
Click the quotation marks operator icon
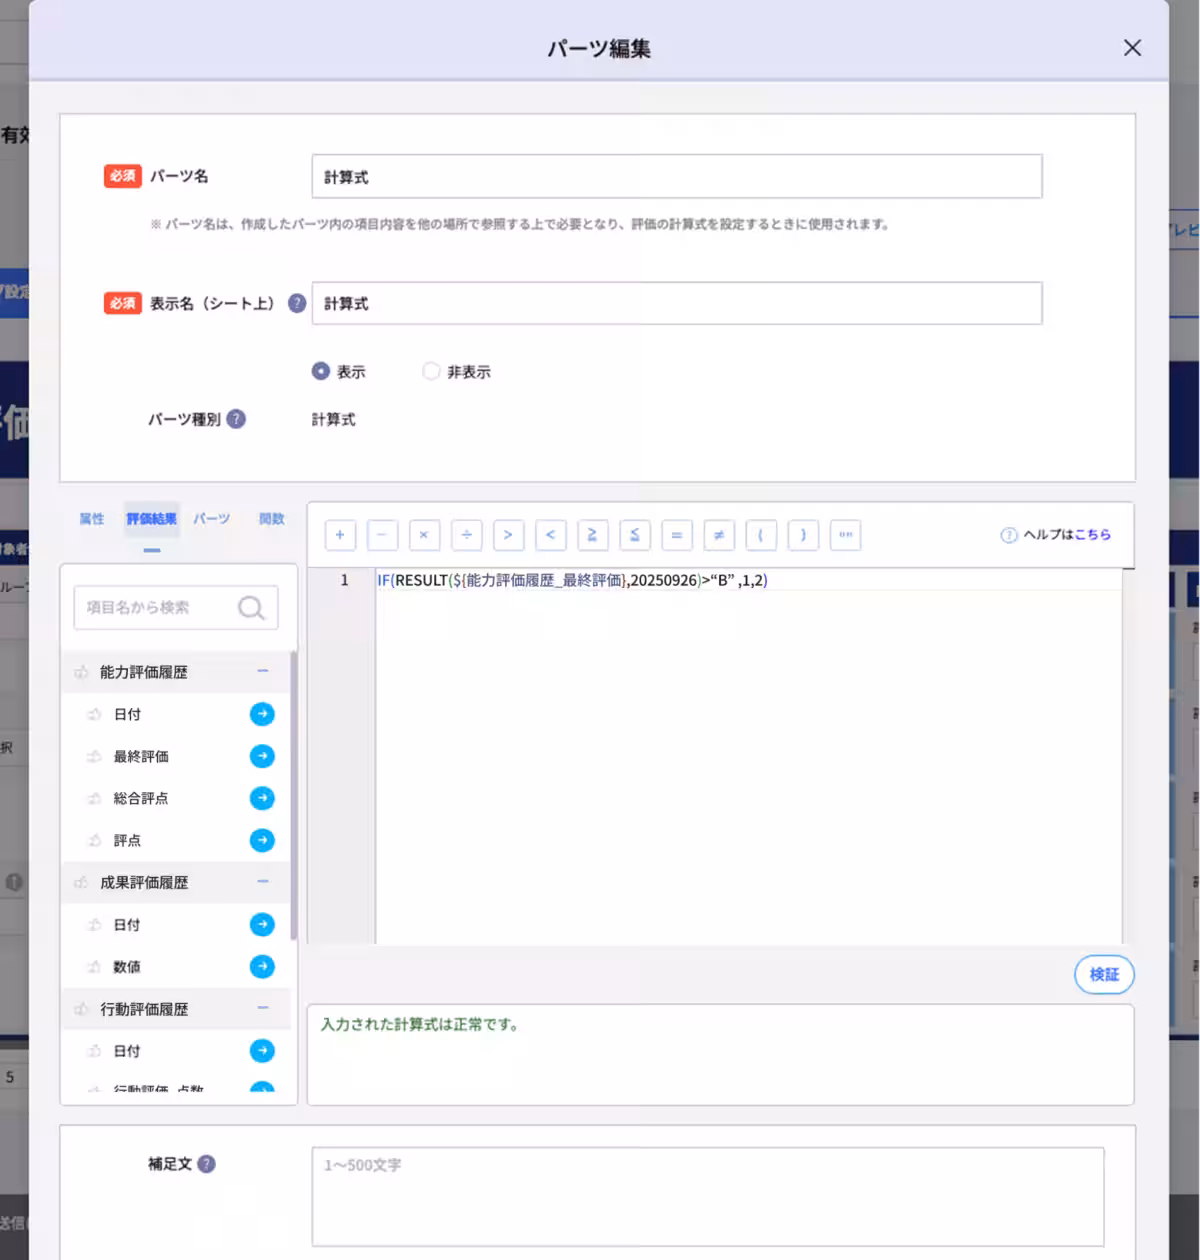pos(845,535)
